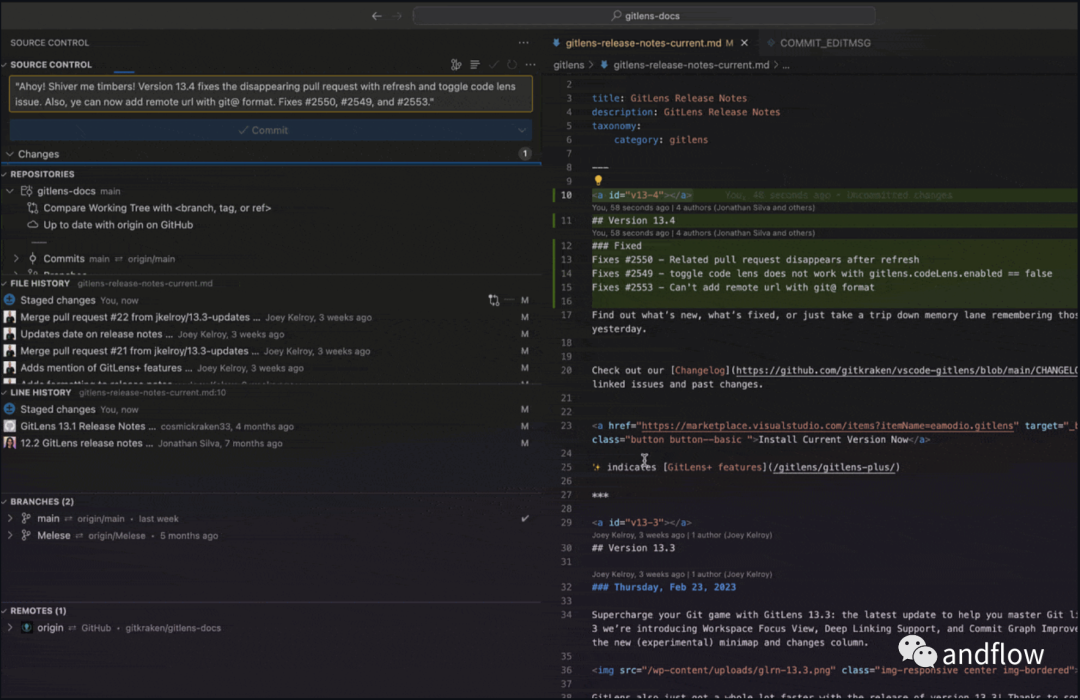
Task: Close the gitlens-release-notes-current.md tab
Action: (744, 43)
